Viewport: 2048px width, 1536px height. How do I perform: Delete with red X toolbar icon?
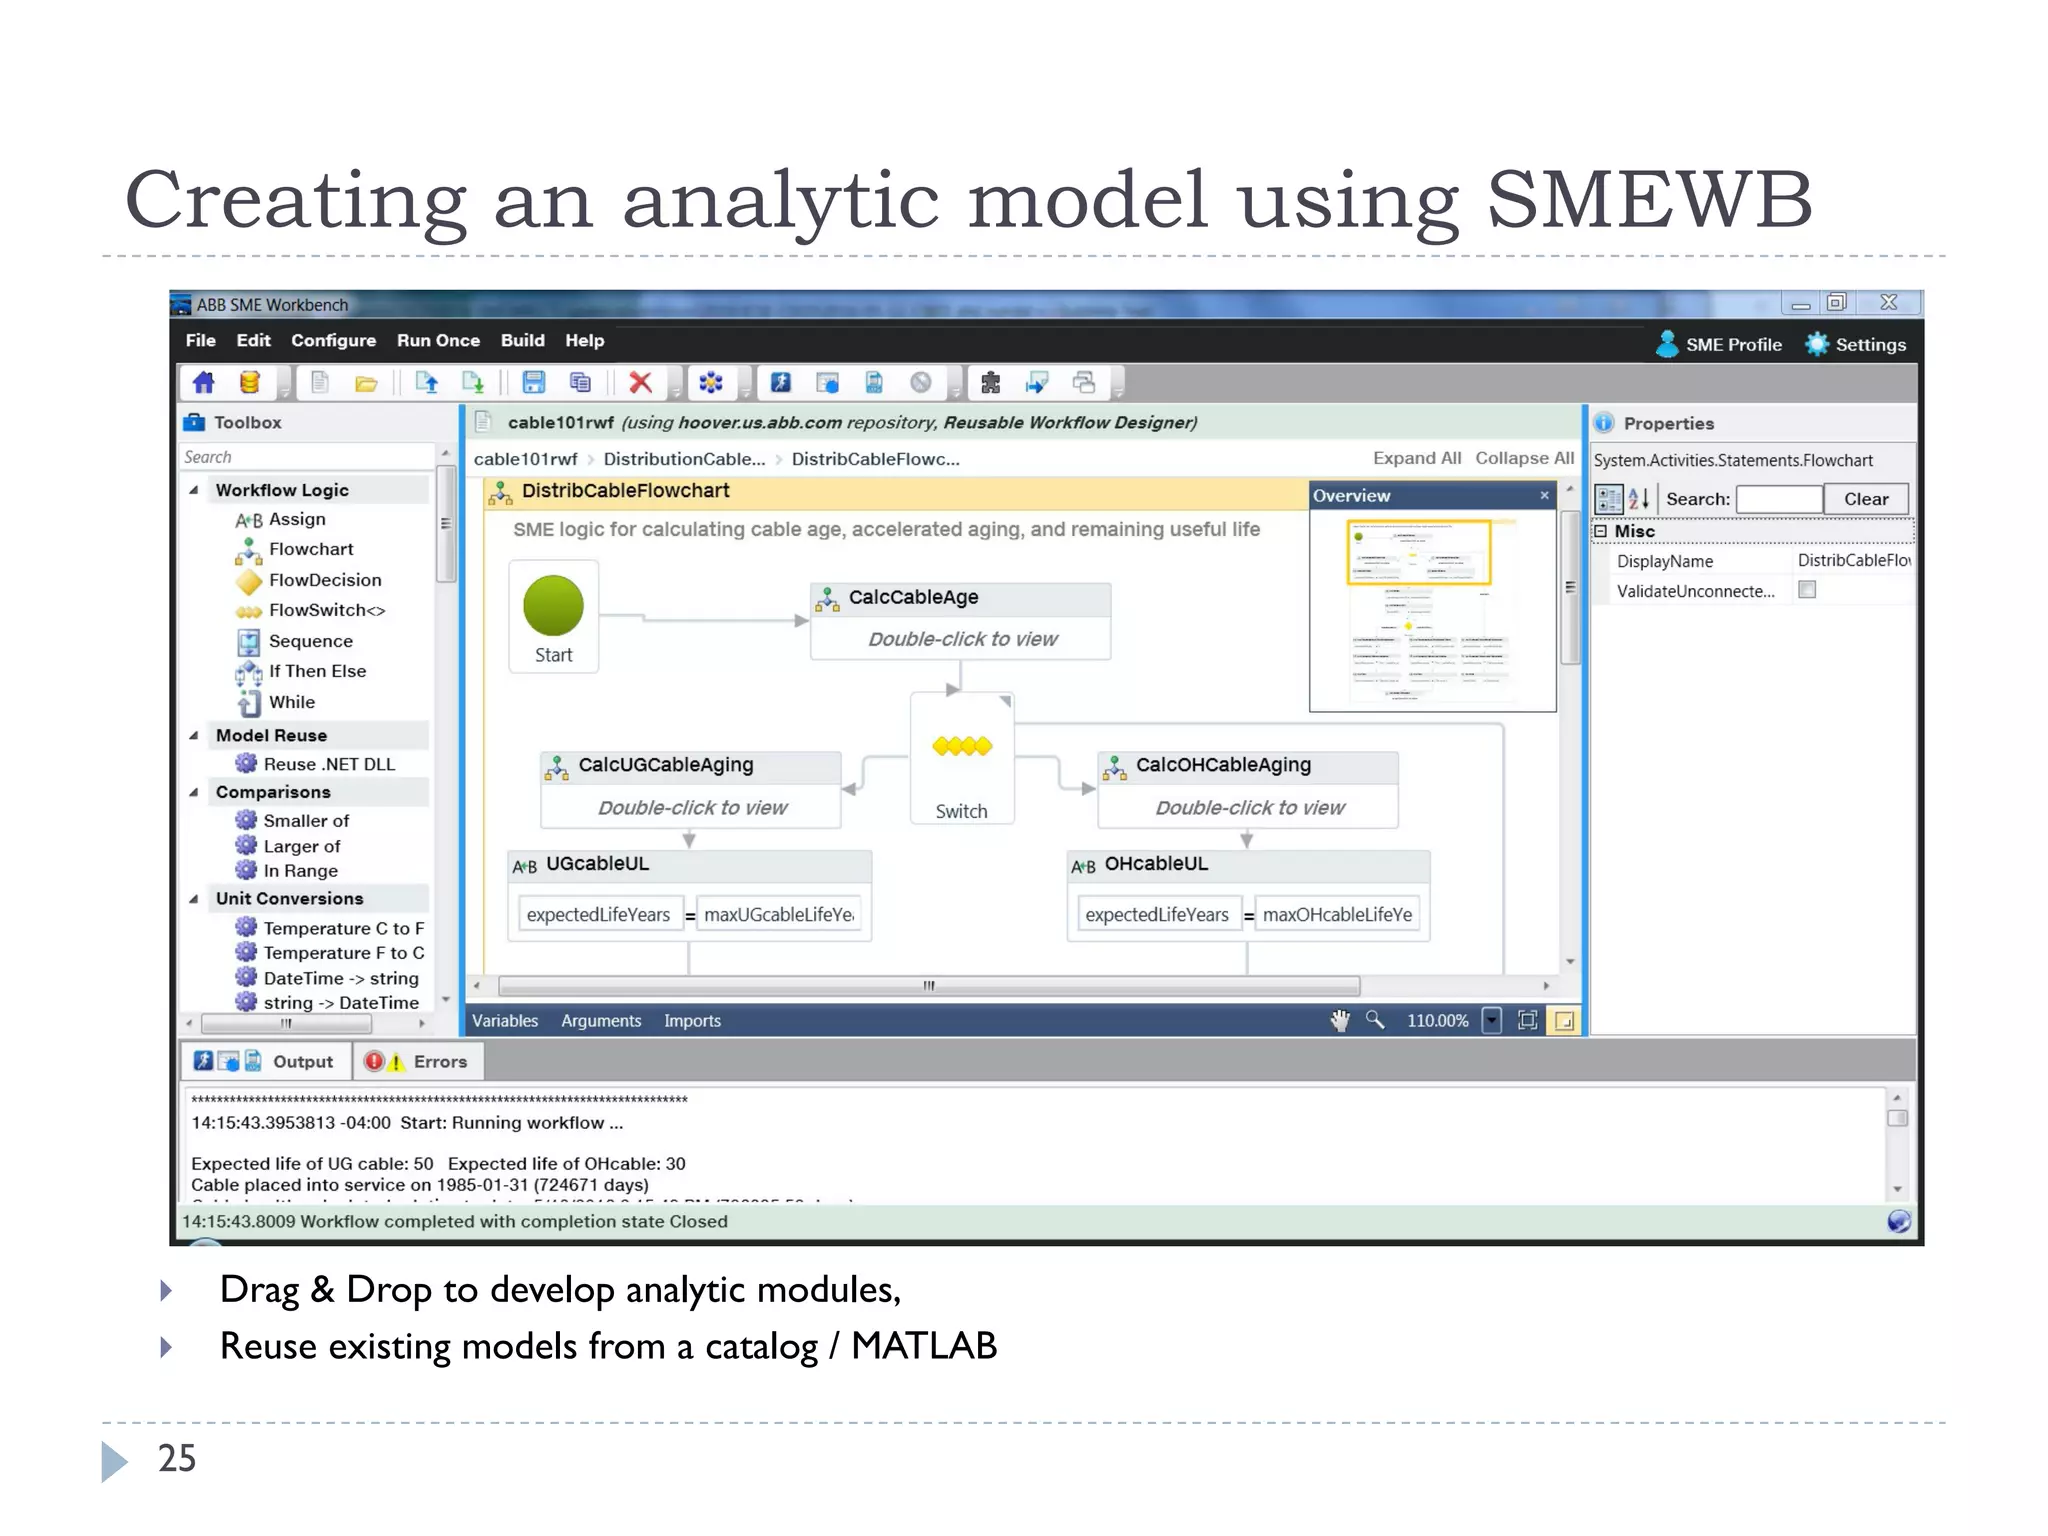(x=640, y=382)
